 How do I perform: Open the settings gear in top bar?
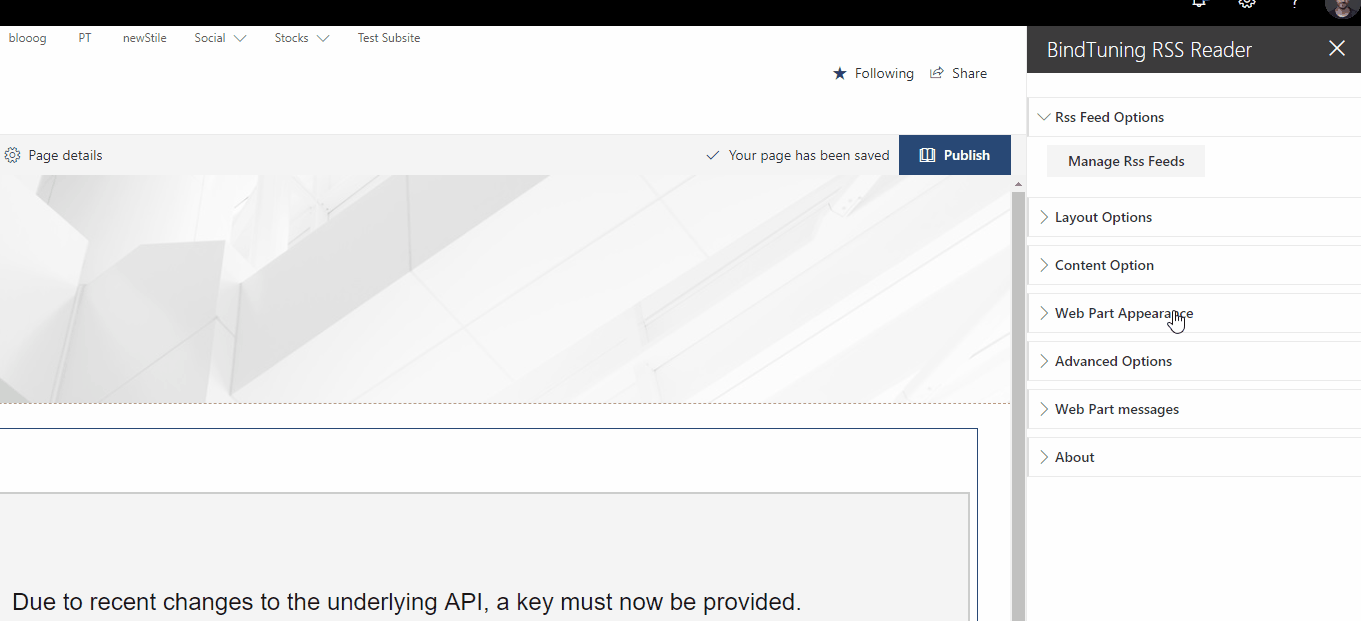coord(1247,4)
